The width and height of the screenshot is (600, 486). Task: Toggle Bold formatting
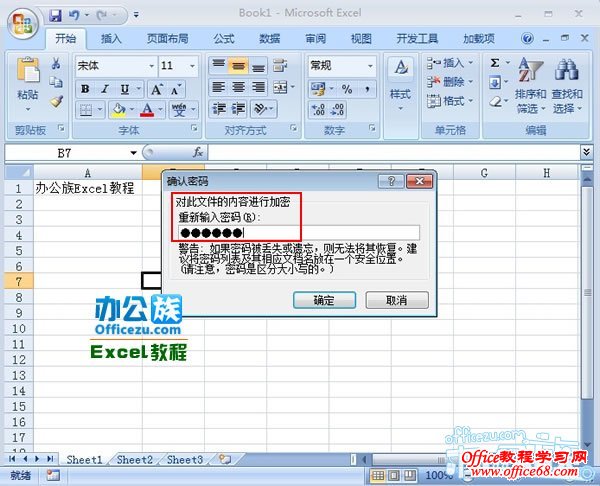pyautogui.click(x=85, y=89)
